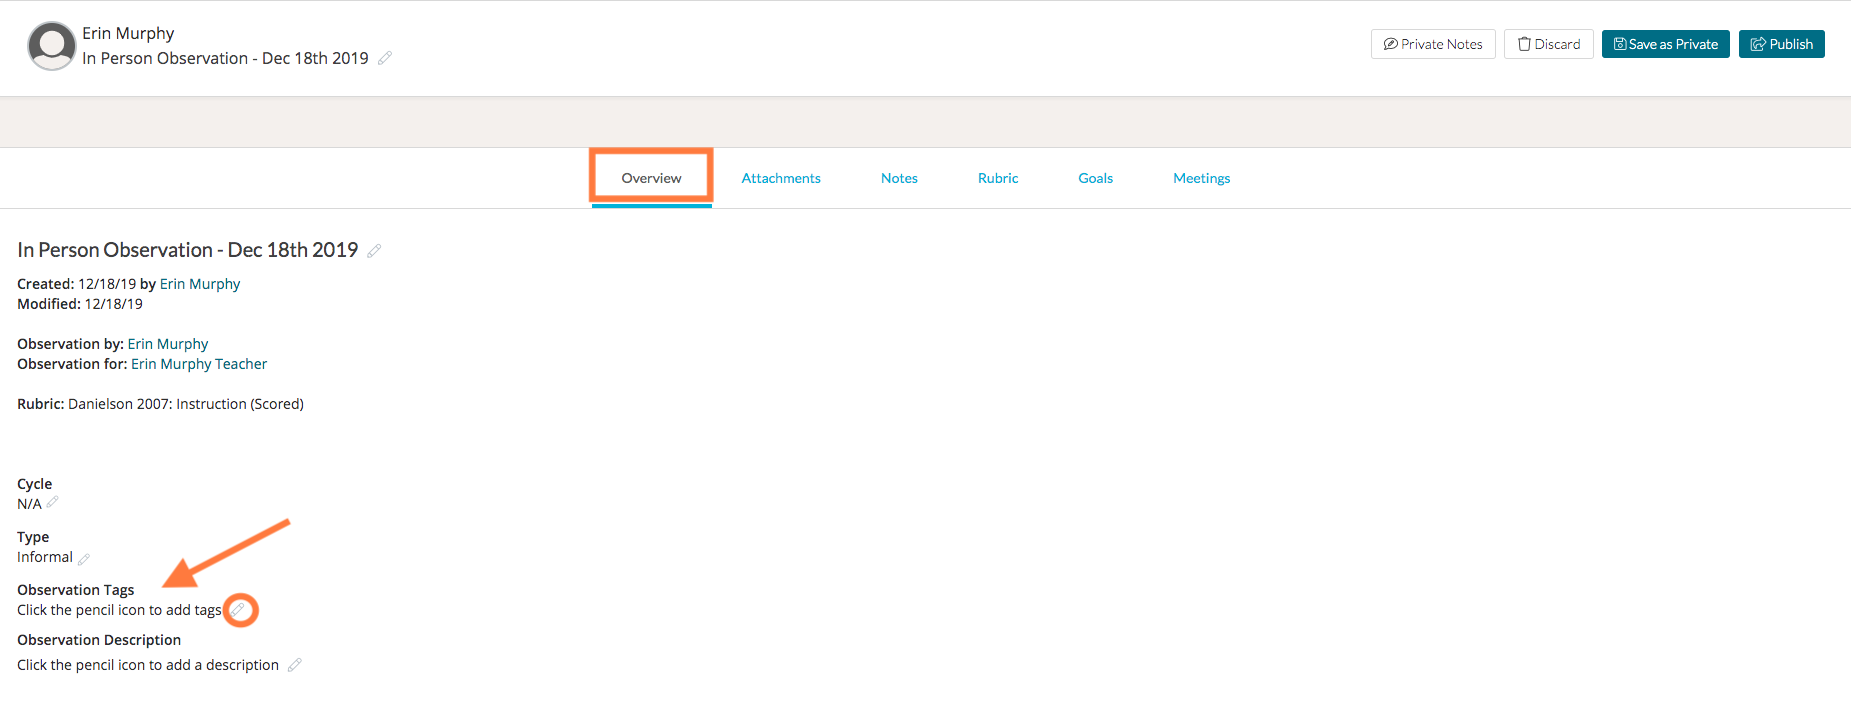
Task: Click the Erin Murphy name in header
Action: click(128, 33)
